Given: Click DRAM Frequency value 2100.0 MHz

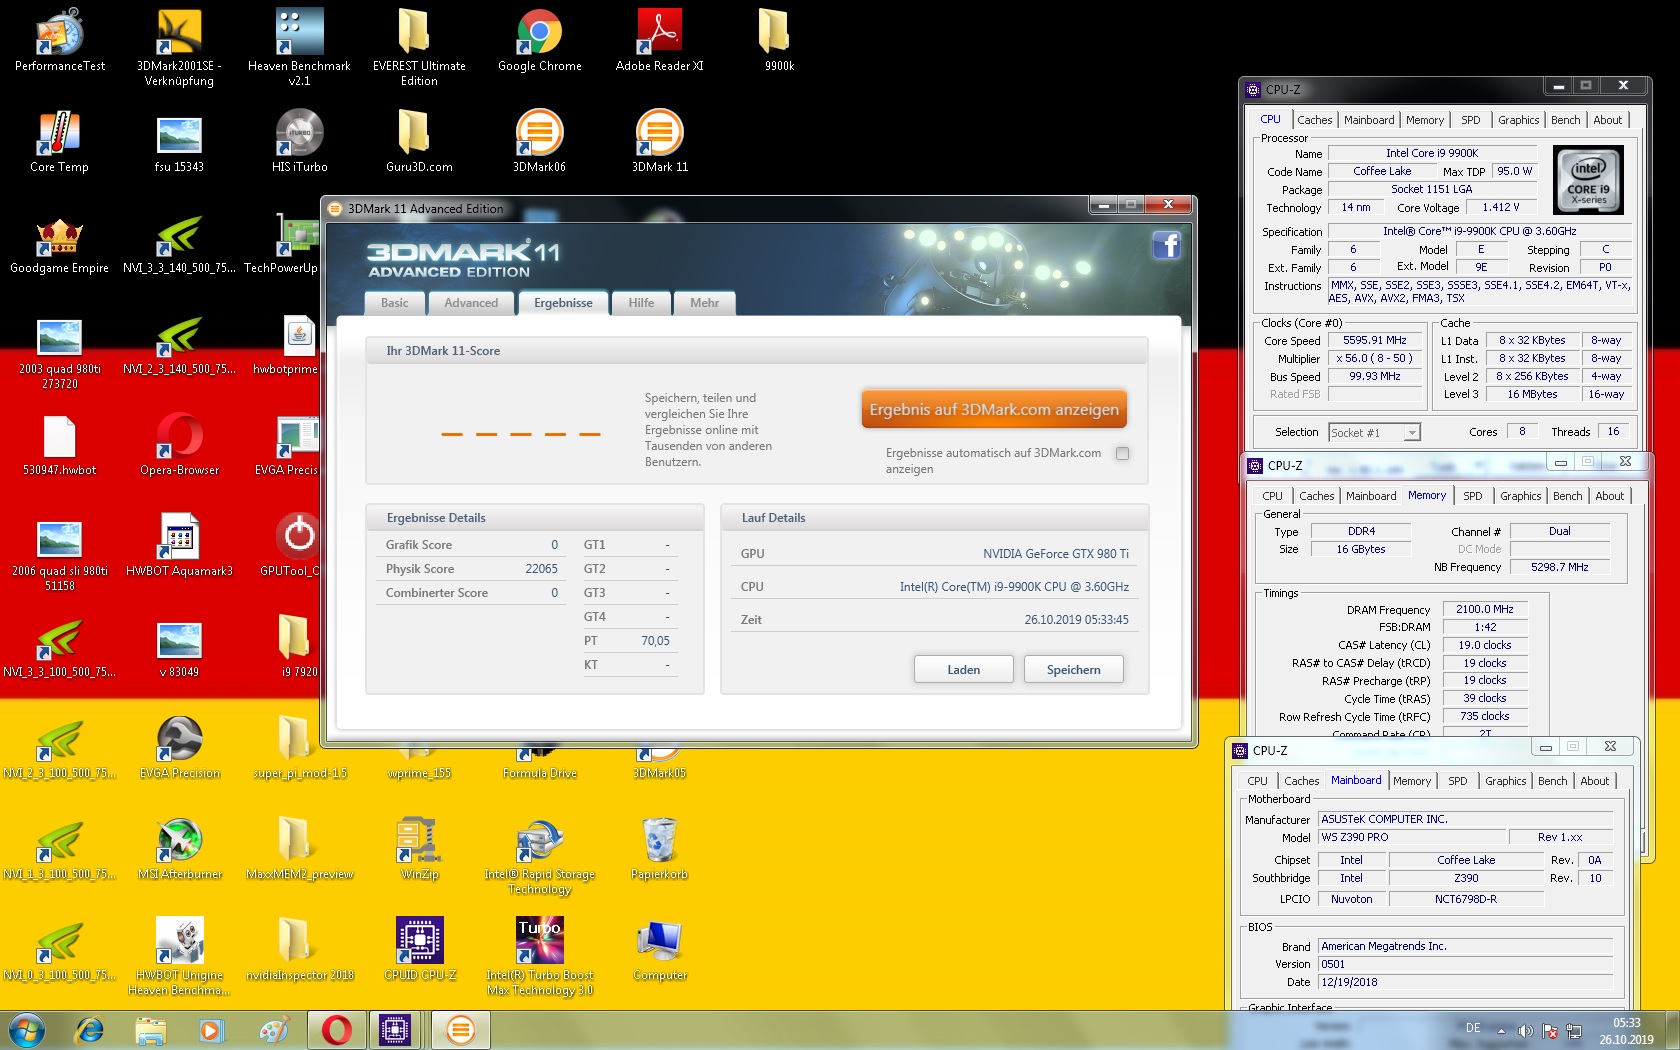Looking at the screenshot, I should [1484, 609].
